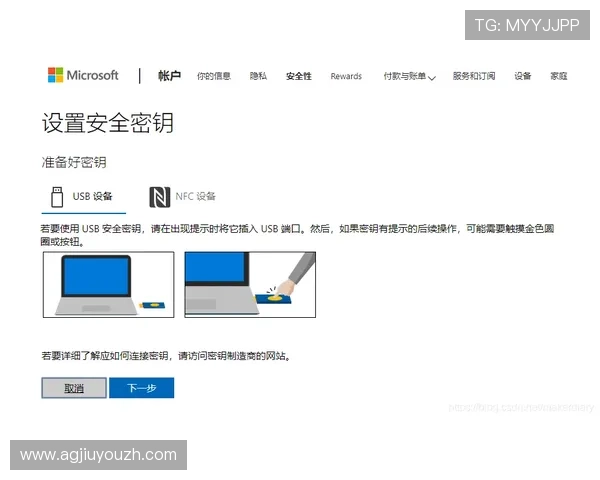Click the laptop with USB key illustration
The image size is (600, 480).
point(109,284)
